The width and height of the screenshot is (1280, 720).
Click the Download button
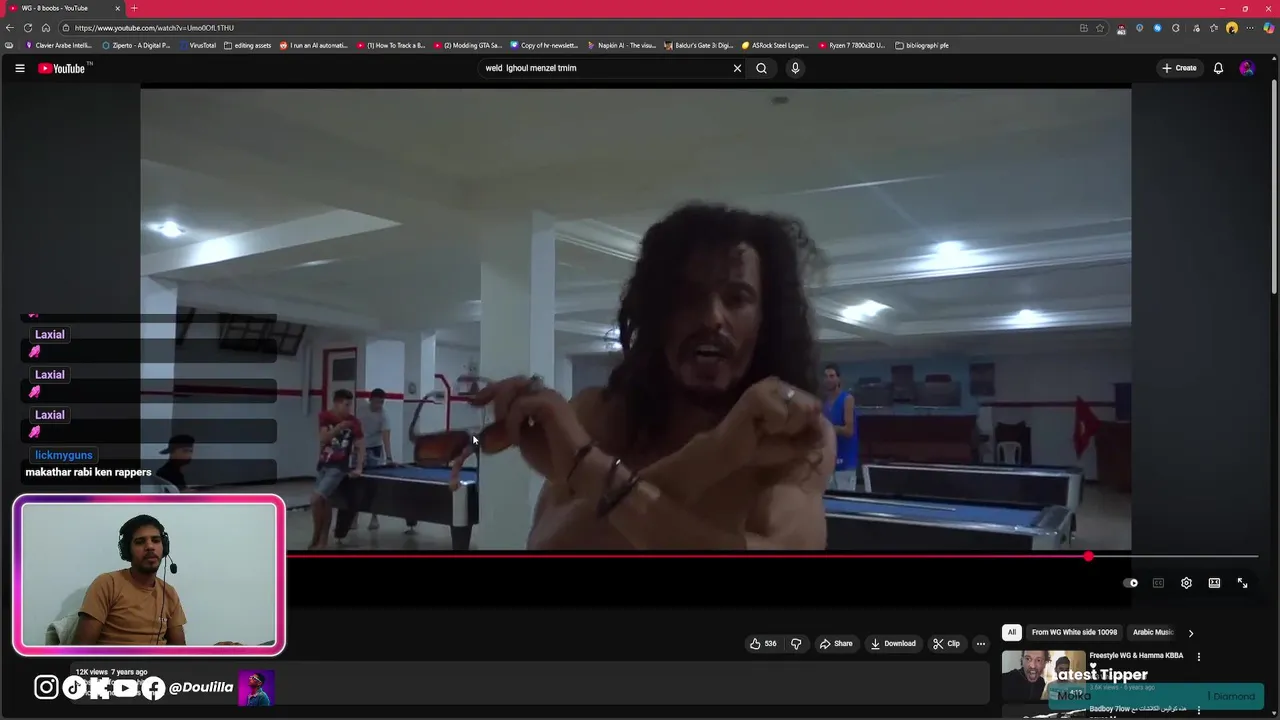point(893,643)
